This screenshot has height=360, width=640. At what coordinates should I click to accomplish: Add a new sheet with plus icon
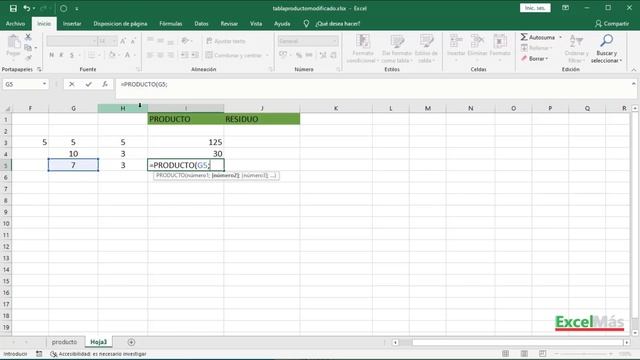click(x=131, y=342)
